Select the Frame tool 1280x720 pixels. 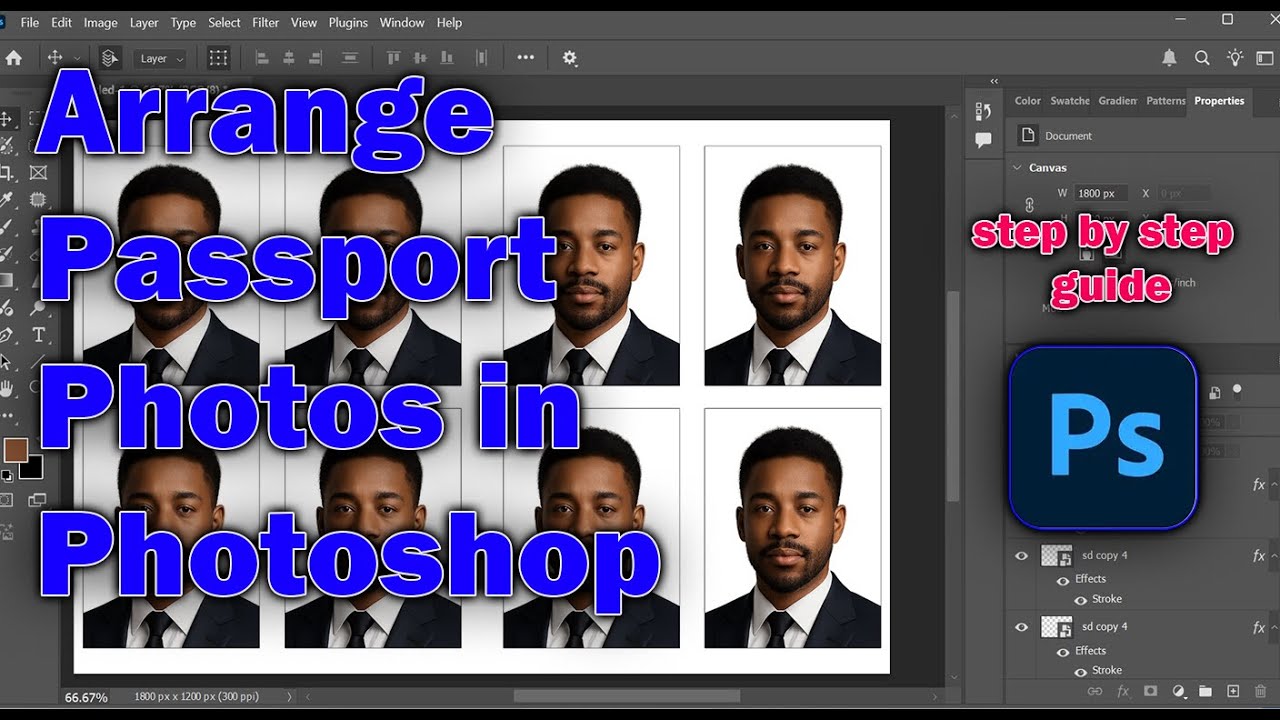(x=39, y=173)
